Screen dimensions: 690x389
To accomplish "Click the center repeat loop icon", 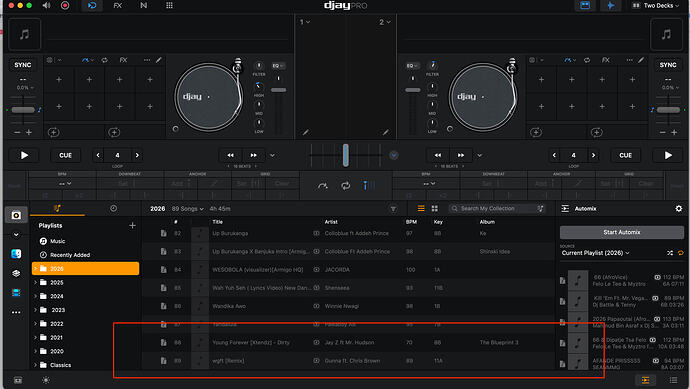I will pos(345,186).
